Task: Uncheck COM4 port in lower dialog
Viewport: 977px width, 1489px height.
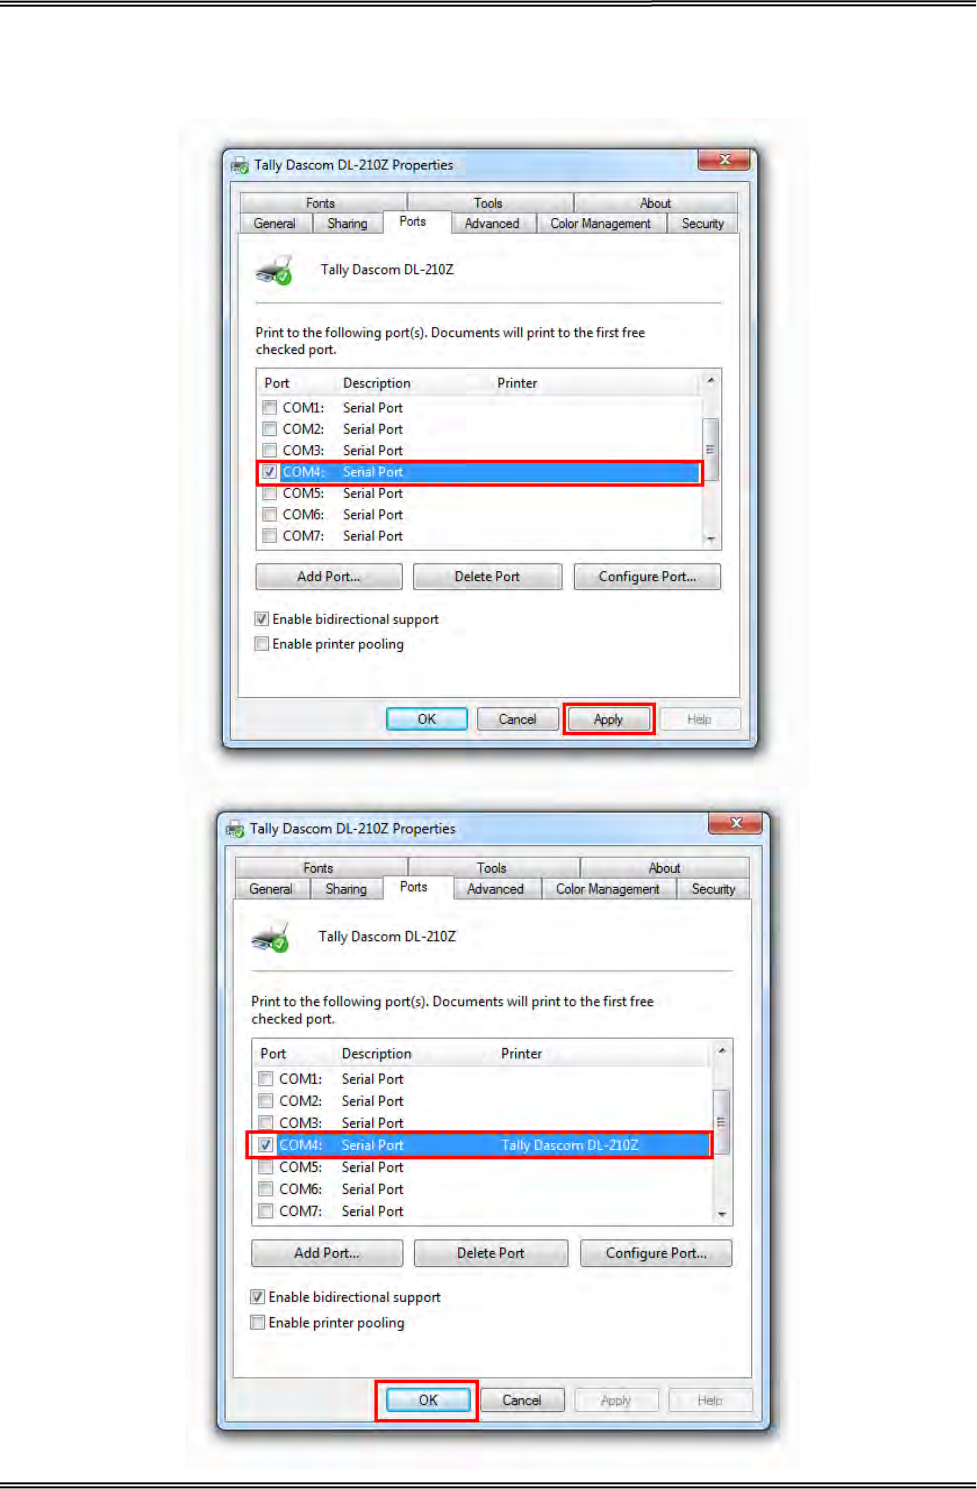Action: point(265,1145)
